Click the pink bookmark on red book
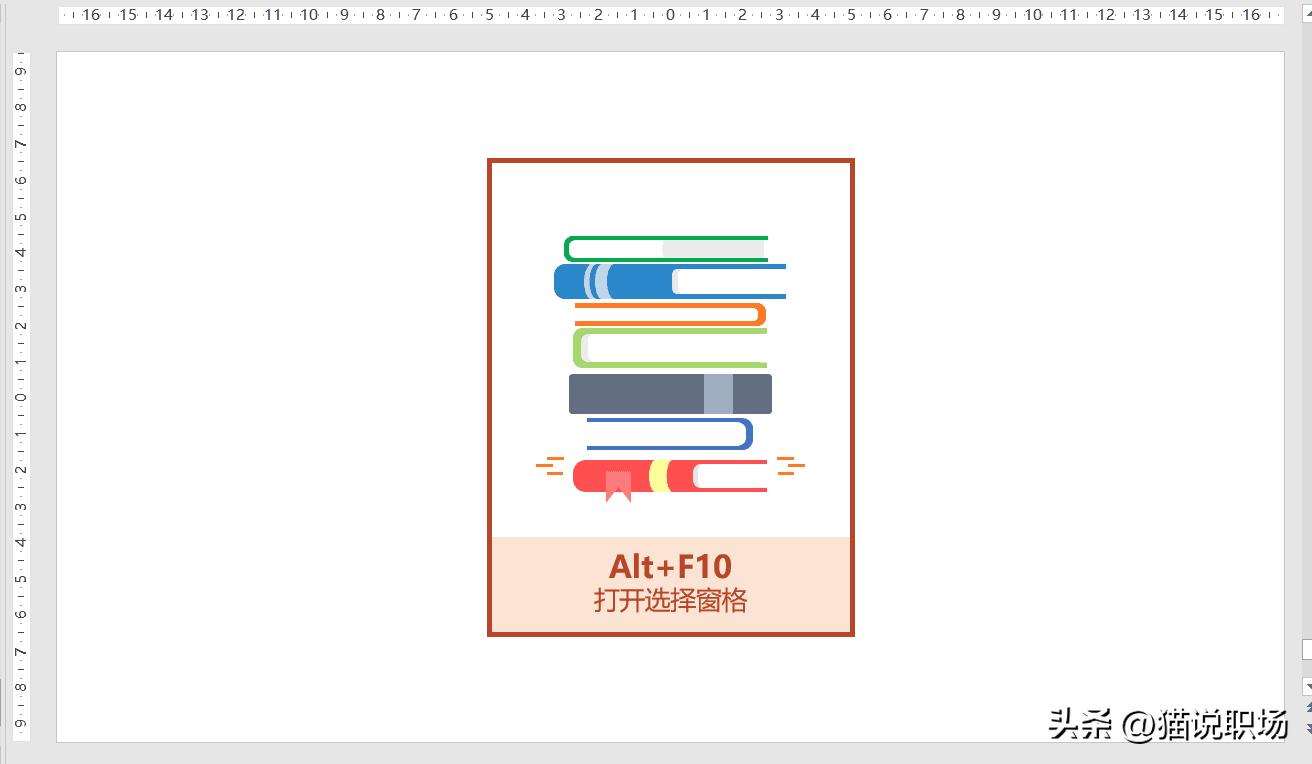The height and width of the screenshot is (764, 1312). tap(618, 486)
